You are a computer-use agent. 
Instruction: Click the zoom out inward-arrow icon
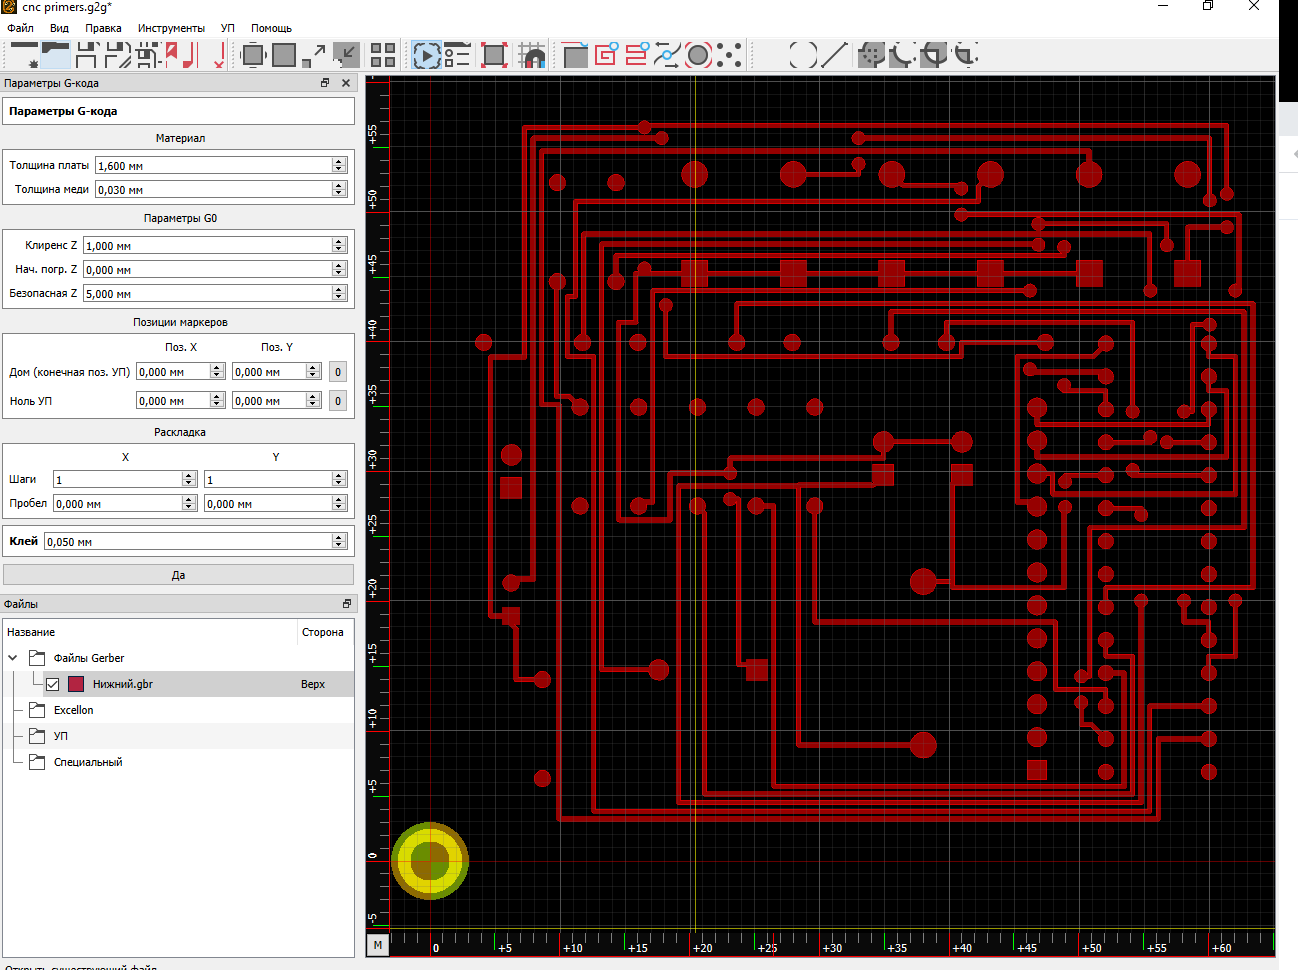(x=346, y=55)
